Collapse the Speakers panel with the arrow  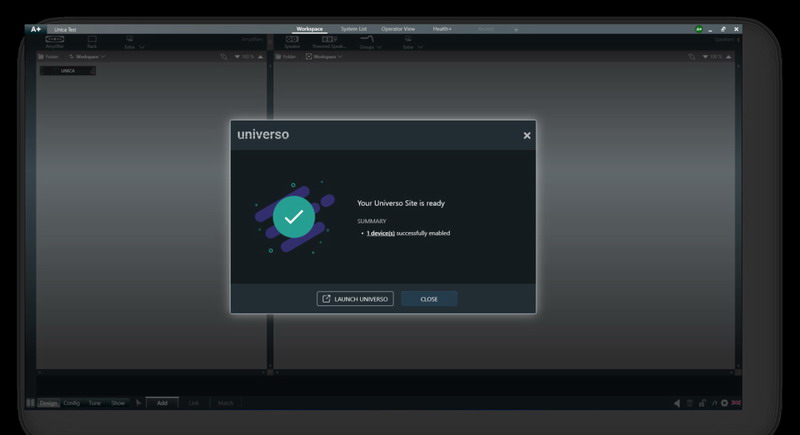point(738,39)
